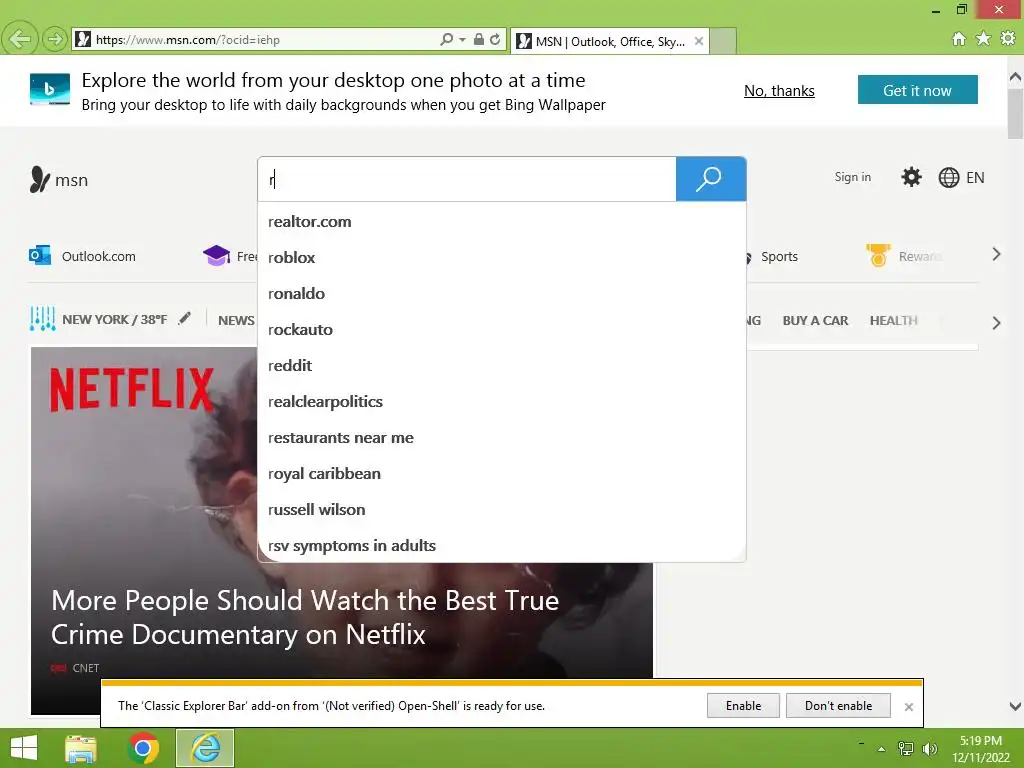The width and height of the screenshot is (1024, 768).
Task: Open the Sports shortcut link
Action: pos(779,257)
